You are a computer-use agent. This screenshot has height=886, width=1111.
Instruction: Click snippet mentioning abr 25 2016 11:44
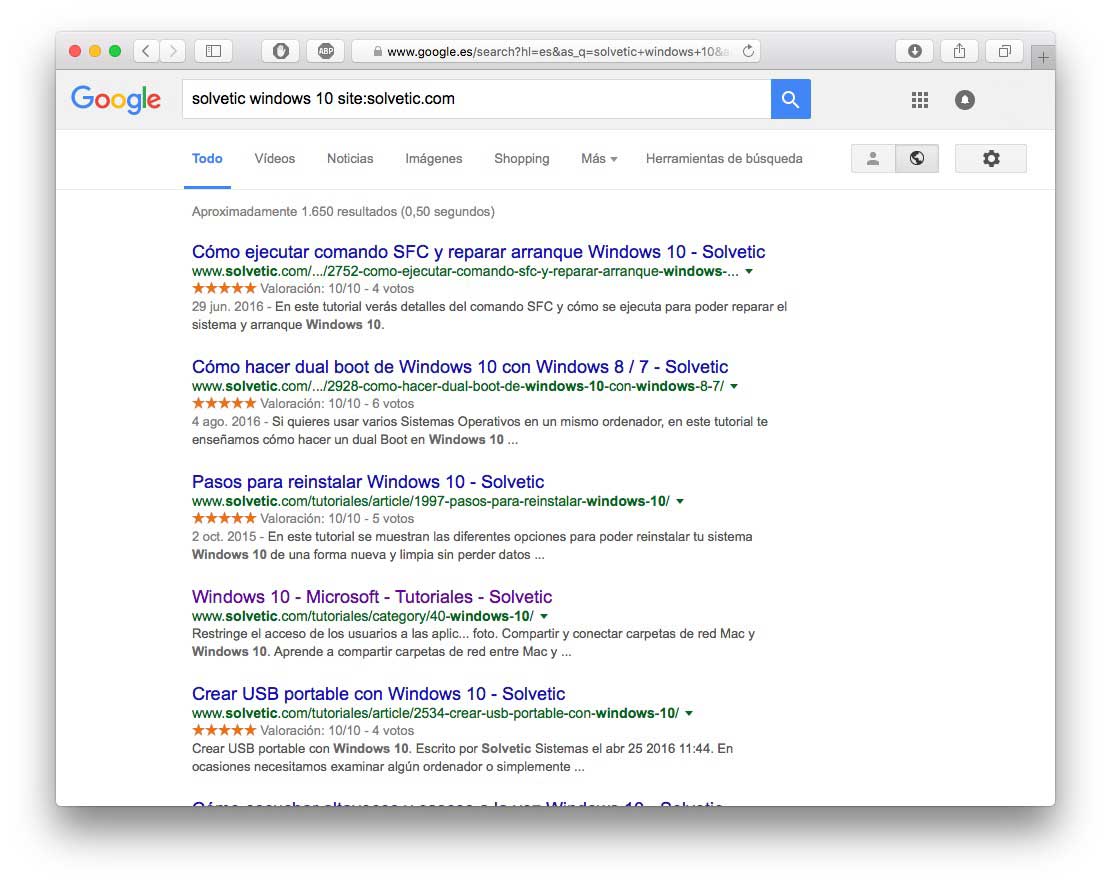tap(462, 757)
